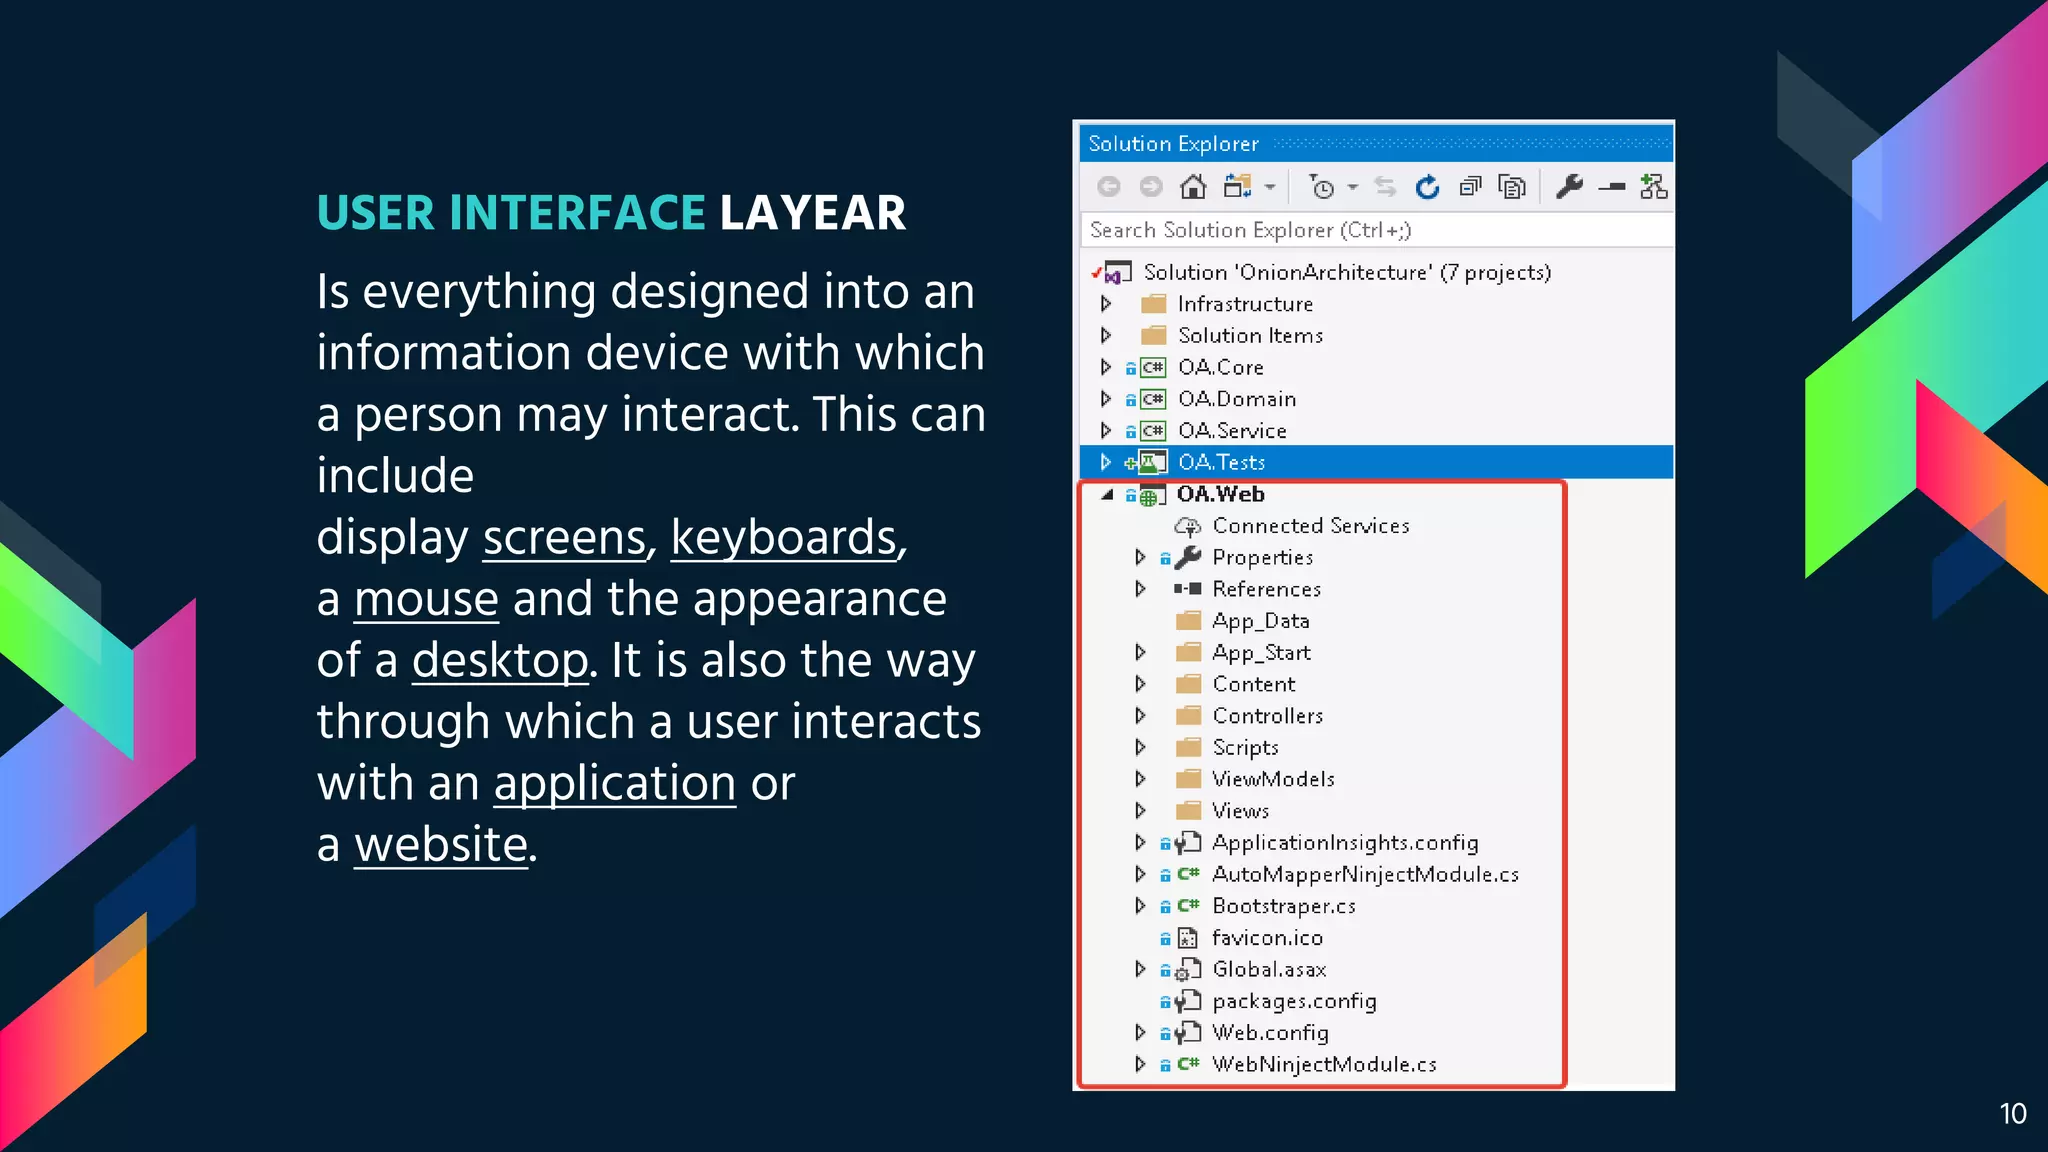This screenshot has width=2048, height=1152.
Task: Click the underlined 'keyboards' link
Action: click(x=783, y=538)
